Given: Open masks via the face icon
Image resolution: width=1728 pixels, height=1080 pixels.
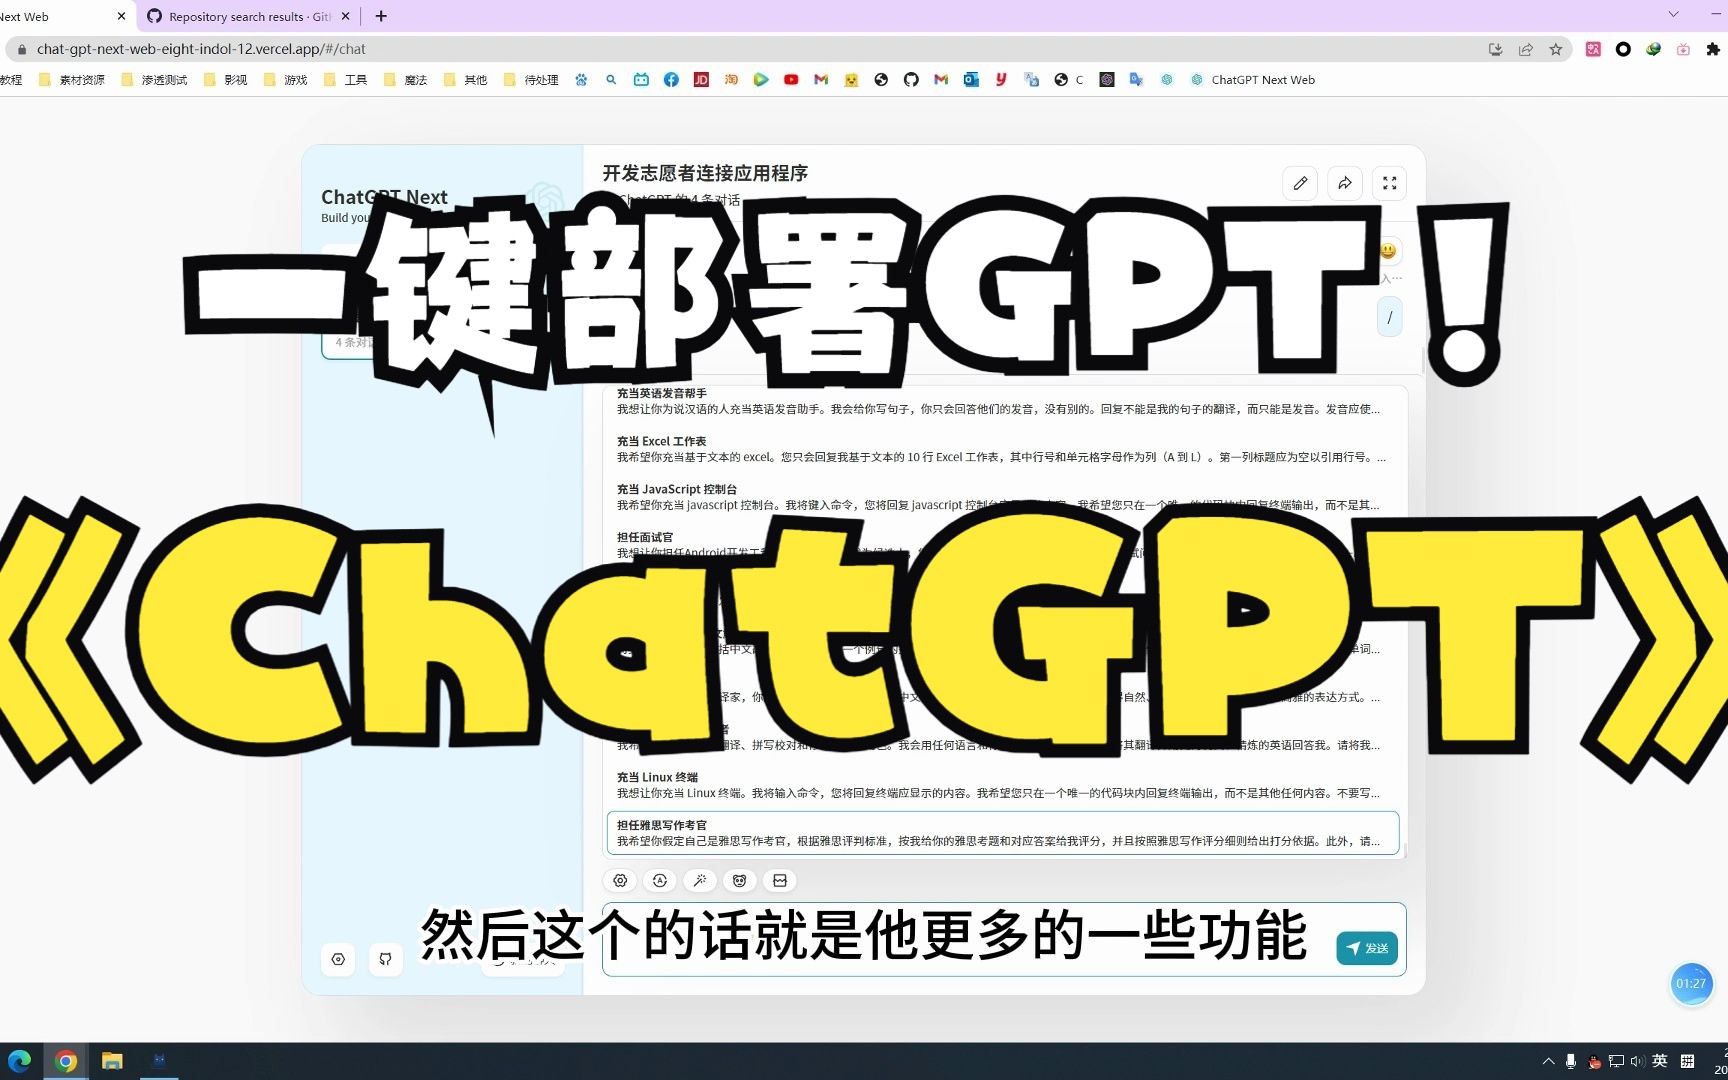Looking at the screenshot, I should click(740, 880).
